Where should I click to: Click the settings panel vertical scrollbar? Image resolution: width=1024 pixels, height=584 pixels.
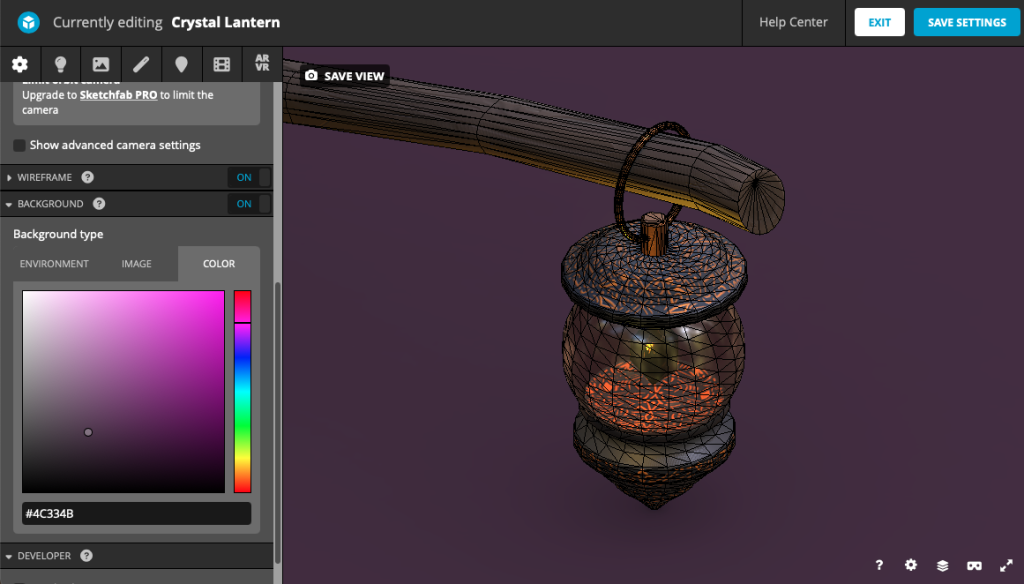[277, 423]
